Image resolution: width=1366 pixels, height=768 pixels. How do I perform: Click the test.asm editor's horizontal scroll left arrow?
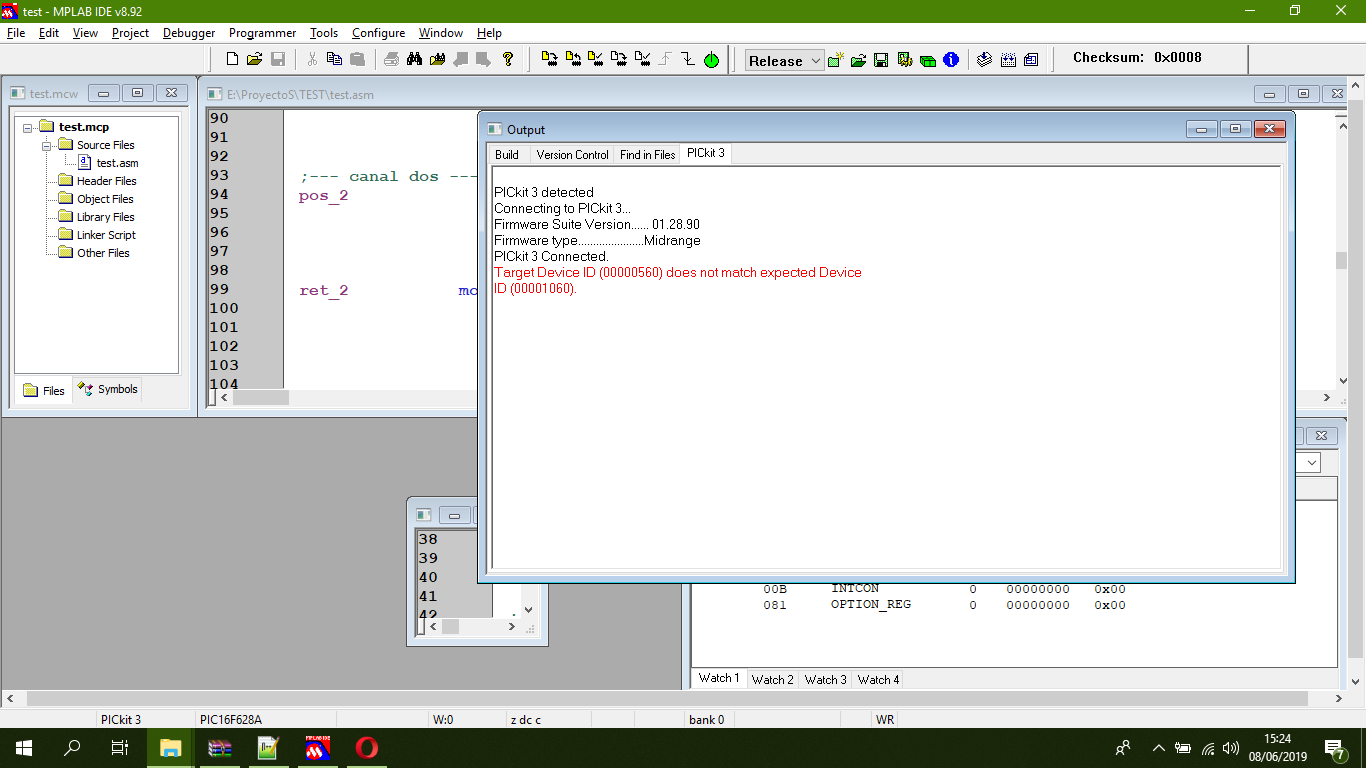pyautogui.click(x=224, y=397)
